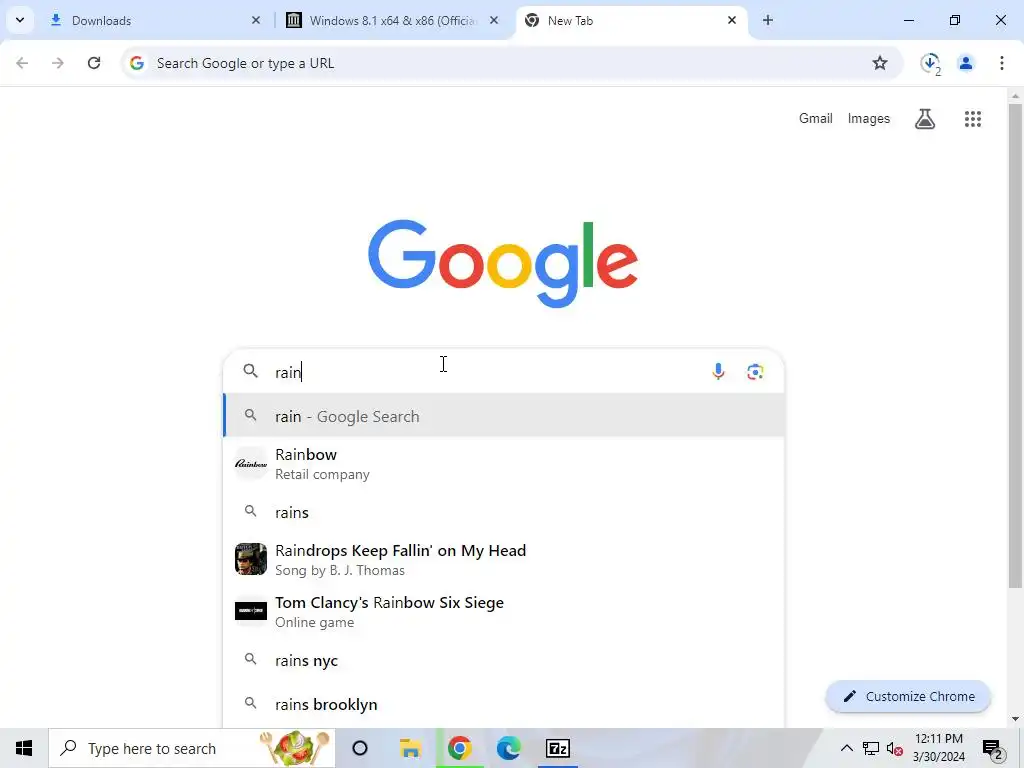
Task: Close the New Tab tab
Action: click(x=732, y=20)
